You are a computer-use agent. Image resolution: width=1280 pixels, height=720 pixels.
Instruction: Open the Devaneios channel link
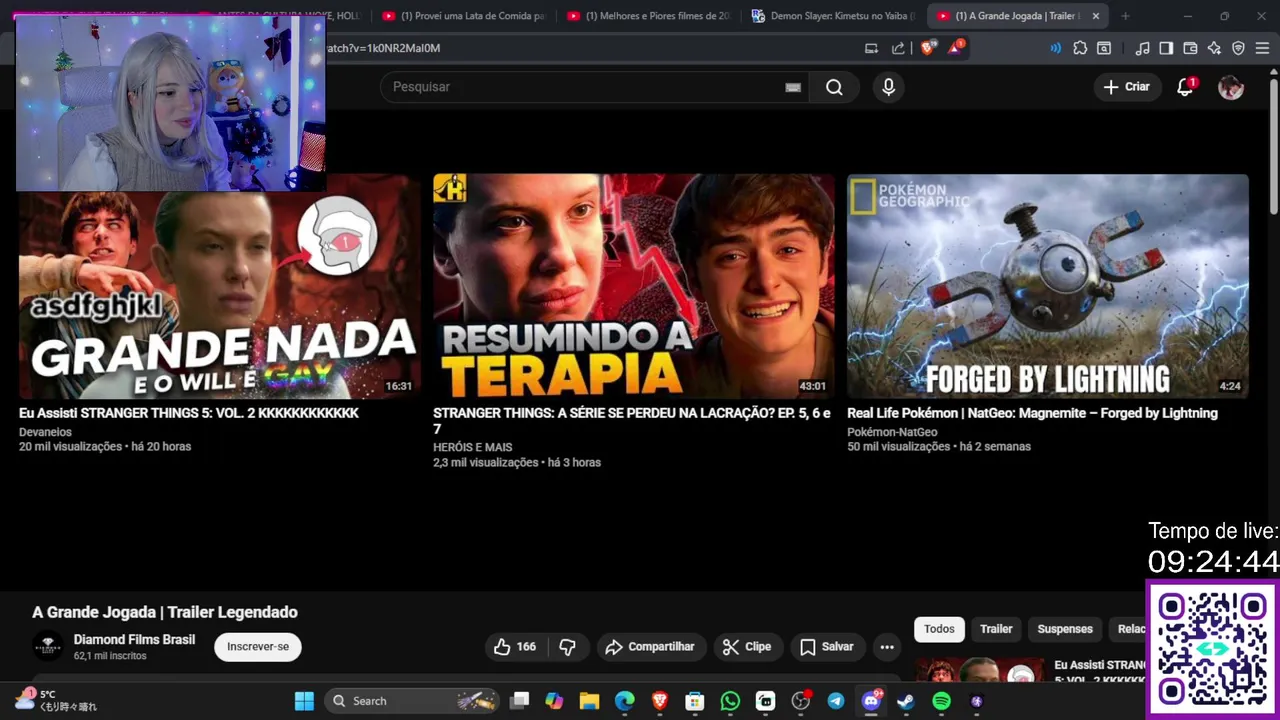tap(45, 432)
